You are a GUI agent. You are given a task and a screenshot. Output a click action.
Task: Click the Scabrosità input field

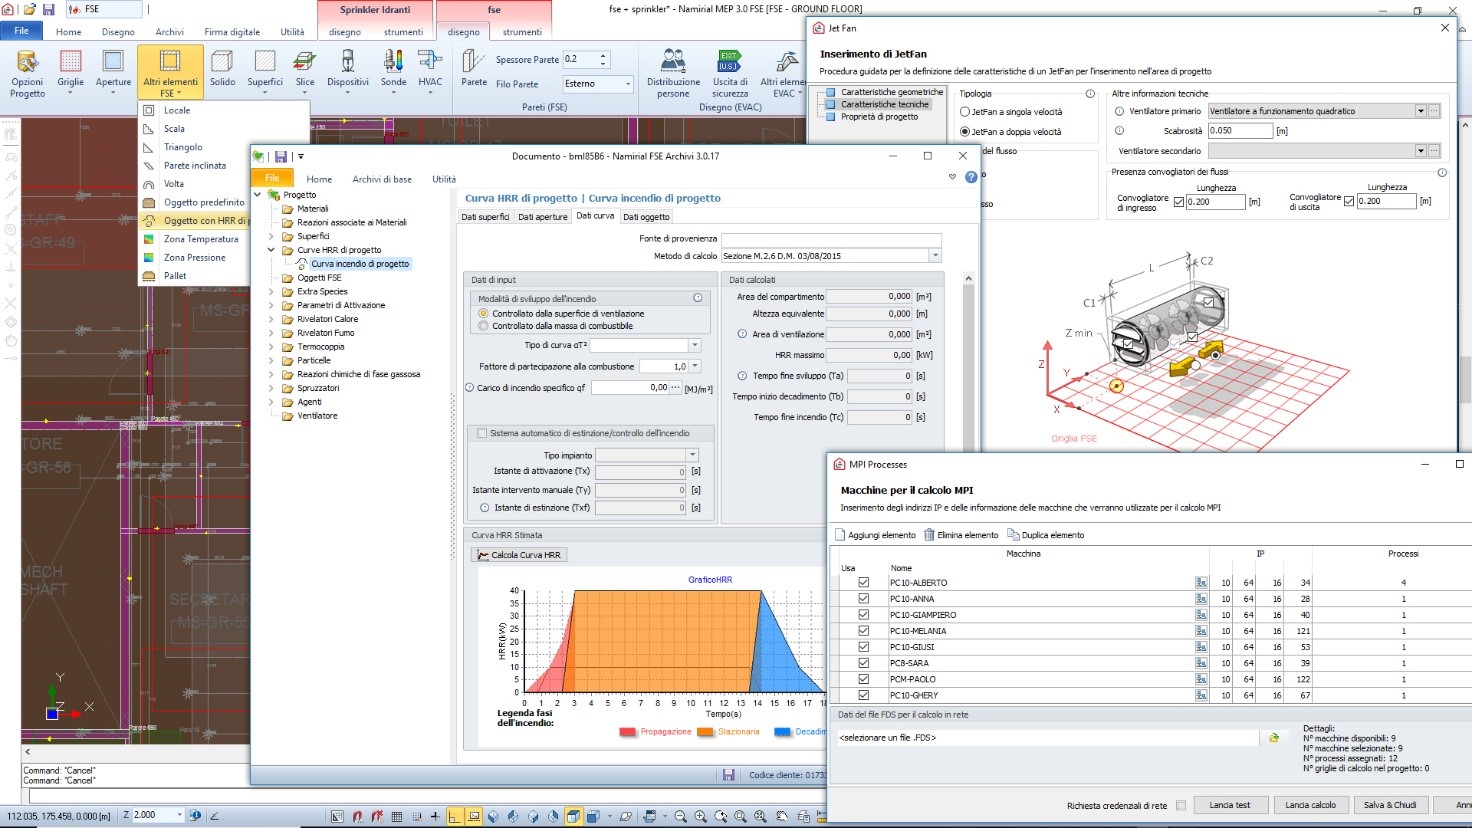(1239, 131)
